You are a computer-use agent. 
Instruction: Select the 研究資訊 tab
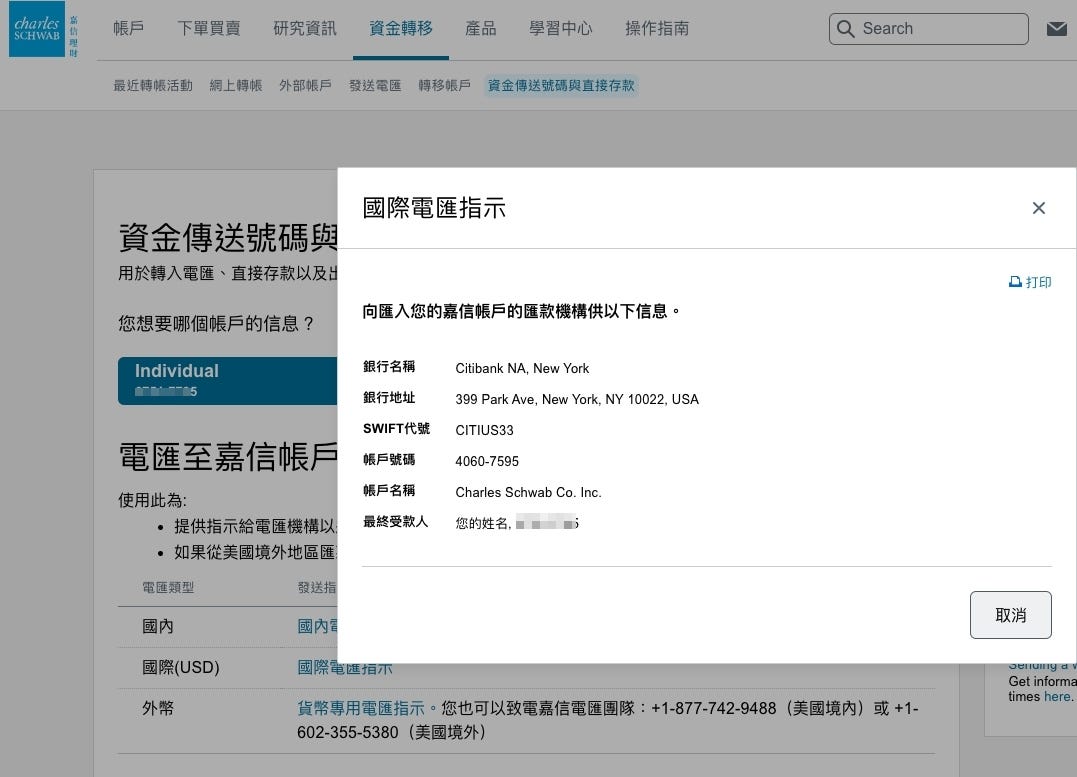pyautogui.click(x=304, y=29)
